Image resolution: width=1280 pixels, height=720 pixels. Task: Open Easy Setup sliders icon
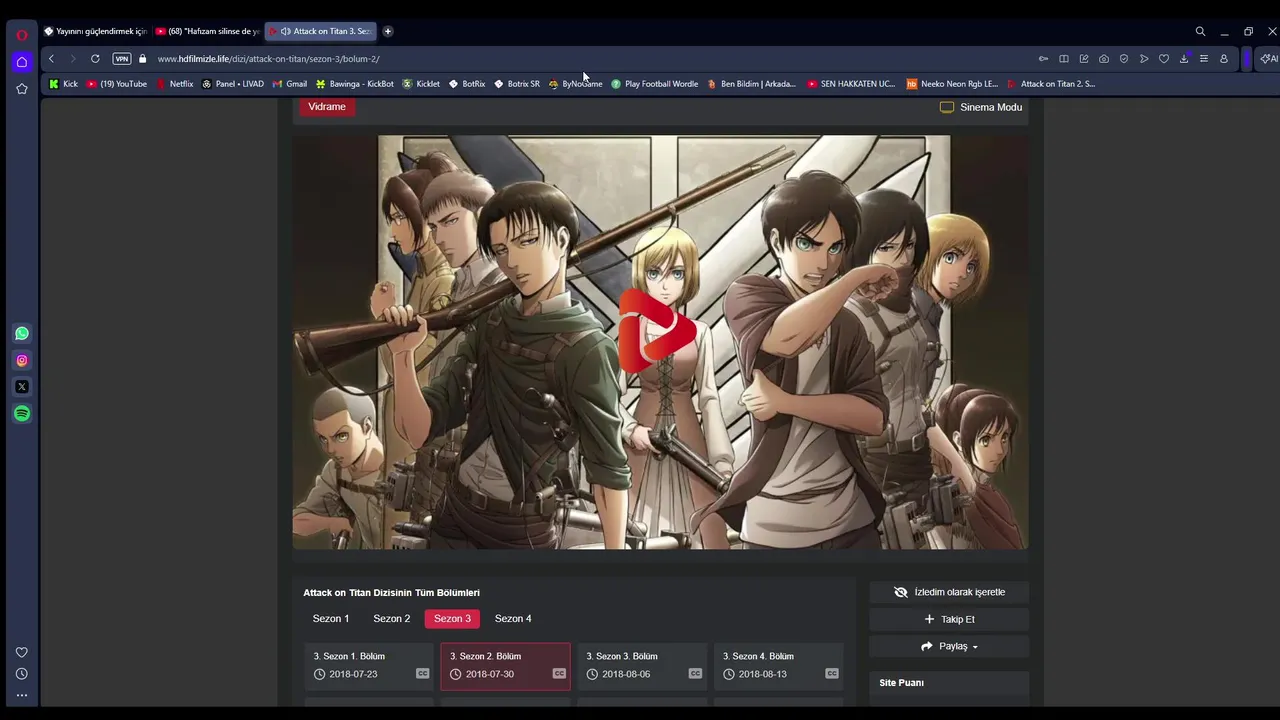[x=1204, y=59]
